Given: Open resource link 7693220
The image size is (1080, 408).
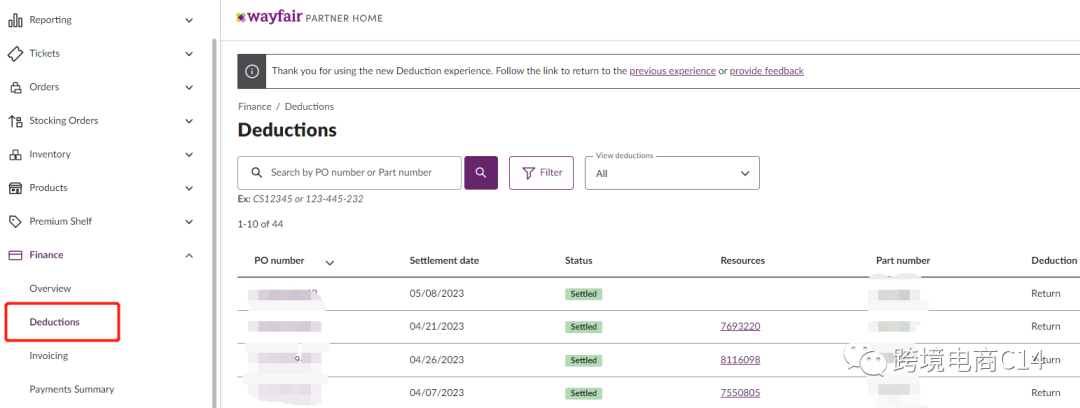Looking at the screenshot, I should pyautogui.click(x=740, y=327).
